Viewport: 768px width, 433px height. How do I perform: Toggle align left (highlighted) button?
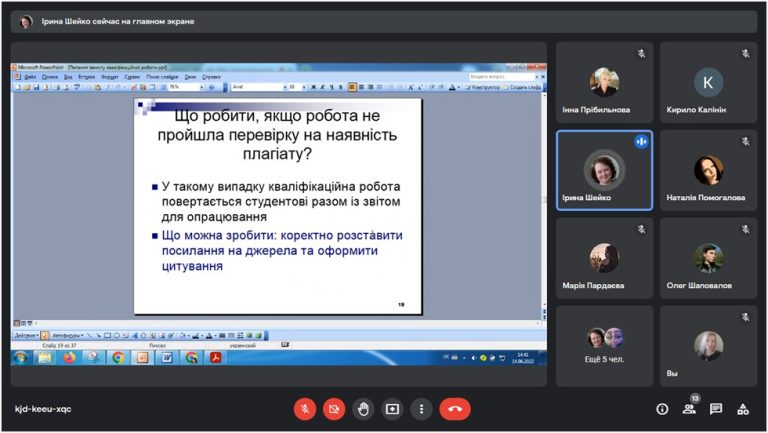tap(352, 87)
